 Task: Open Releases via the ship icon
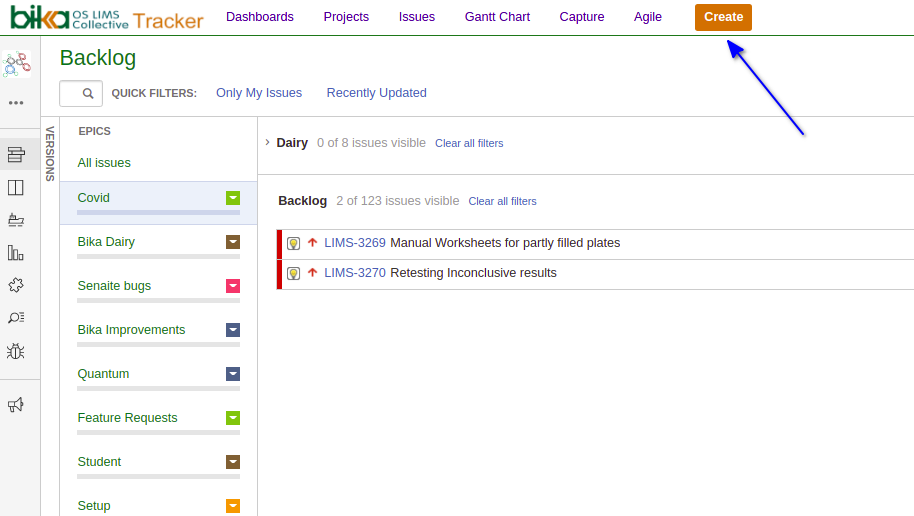click(x=16, y=220)
